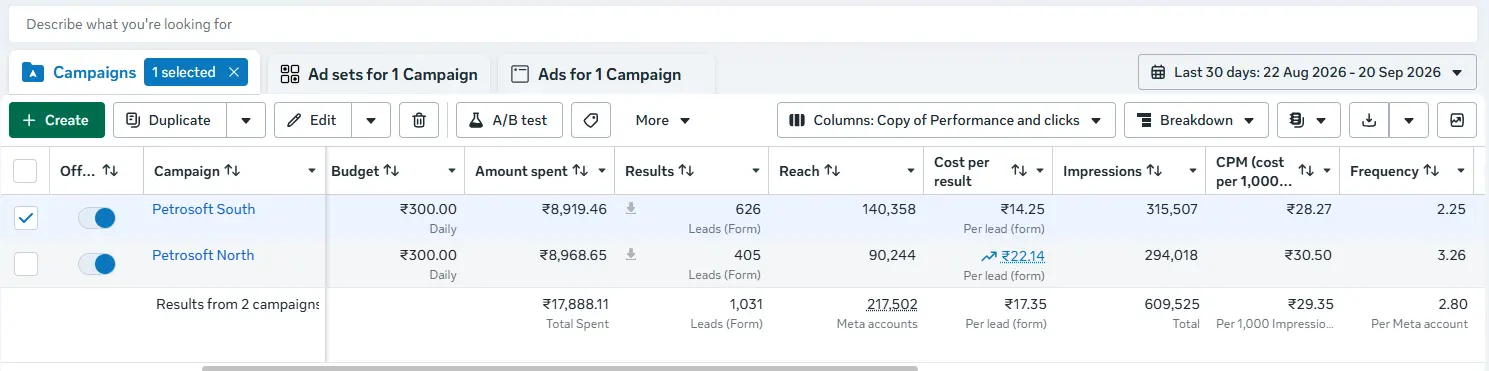Expand the Edit options arrow
The height and width of the screenshot is (371, 1489).
pyautogui.click(x=371, y=120)
